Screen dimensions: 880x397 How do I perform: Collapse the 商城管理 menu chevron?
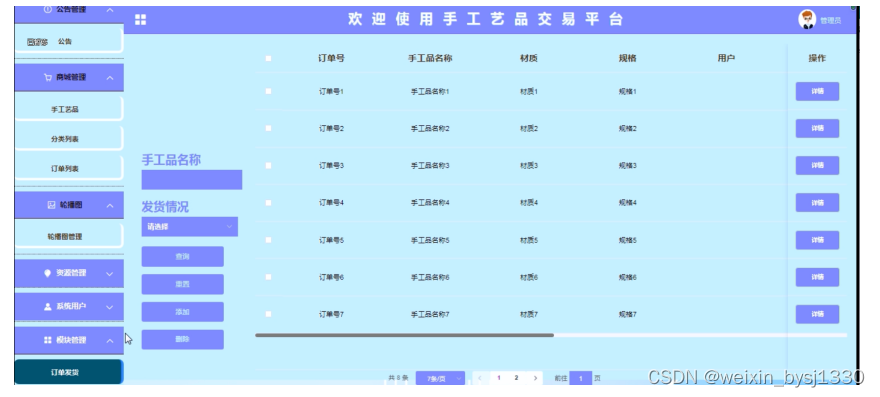coord(110,77)
